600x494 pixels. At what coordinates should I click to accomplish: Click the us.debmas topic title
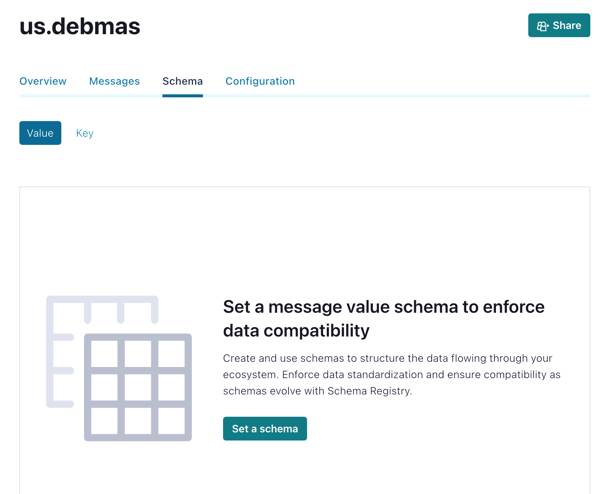[80, 26]
